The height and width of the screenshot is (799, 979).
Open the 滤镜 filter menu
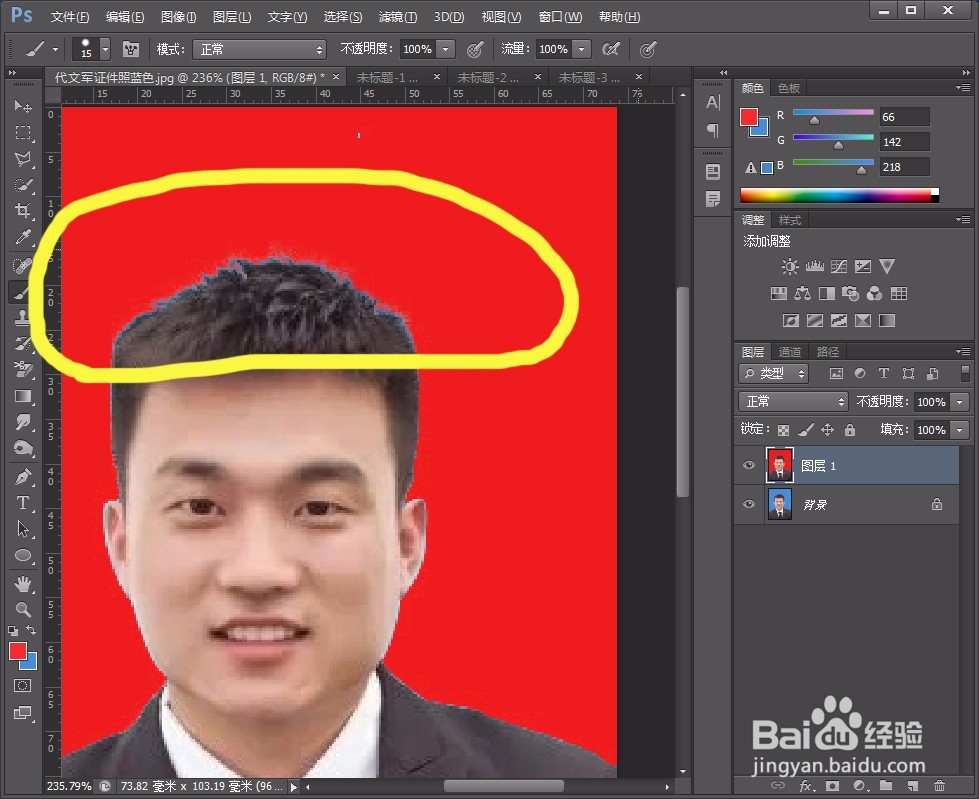tap(397, 16)
